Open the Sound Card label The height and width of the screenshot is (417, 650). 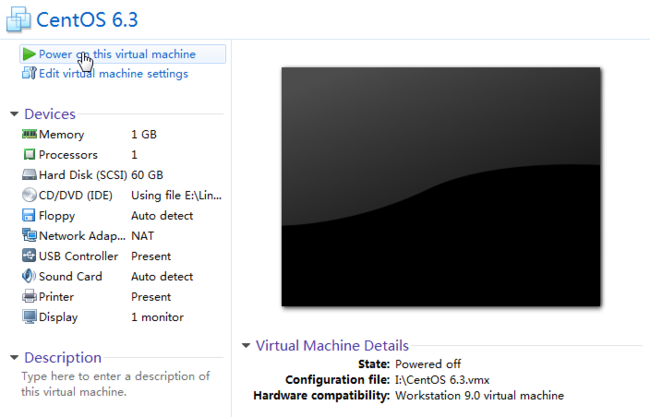coord(70,276)
